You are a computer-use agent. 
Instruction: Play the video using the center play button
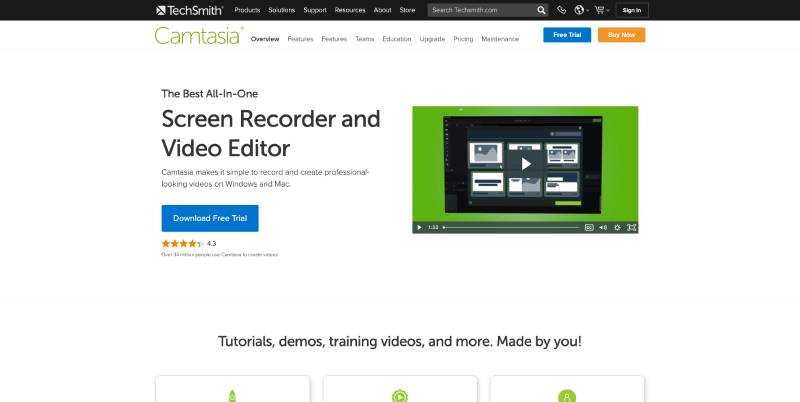tap(526, 164)
